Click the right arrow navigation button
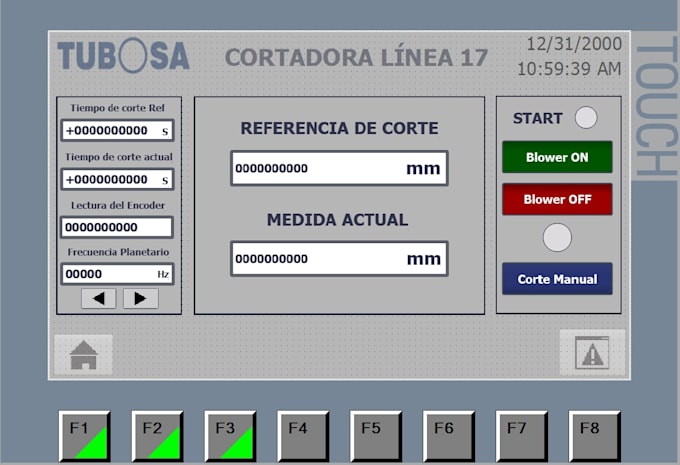Screen dimensions: 680x465 pyautogui.click(x=141, y=298)
